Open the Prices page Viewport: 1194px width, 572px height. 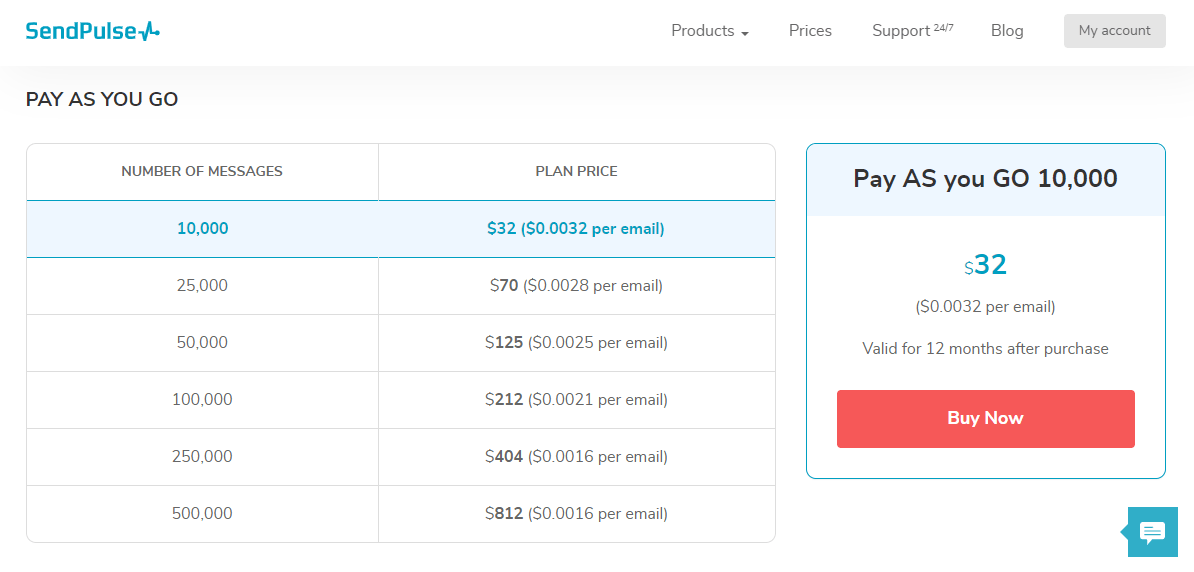coord(810,31)
